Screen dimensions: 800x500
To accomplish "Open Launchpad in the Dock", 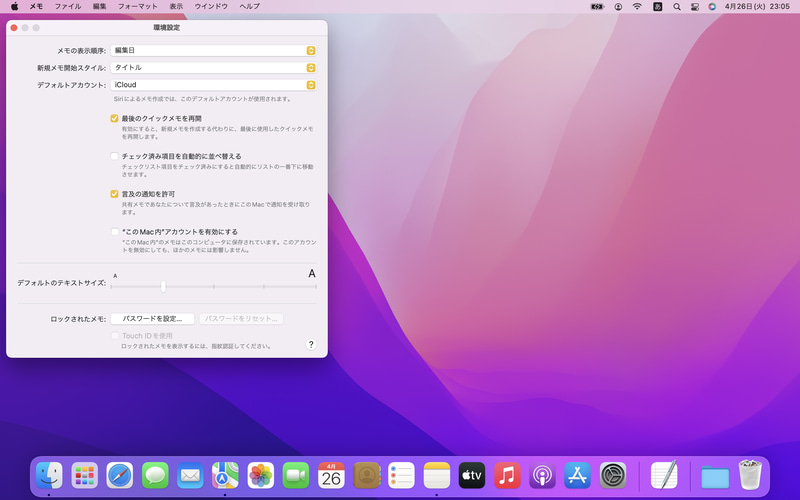I will coord(84,476).
